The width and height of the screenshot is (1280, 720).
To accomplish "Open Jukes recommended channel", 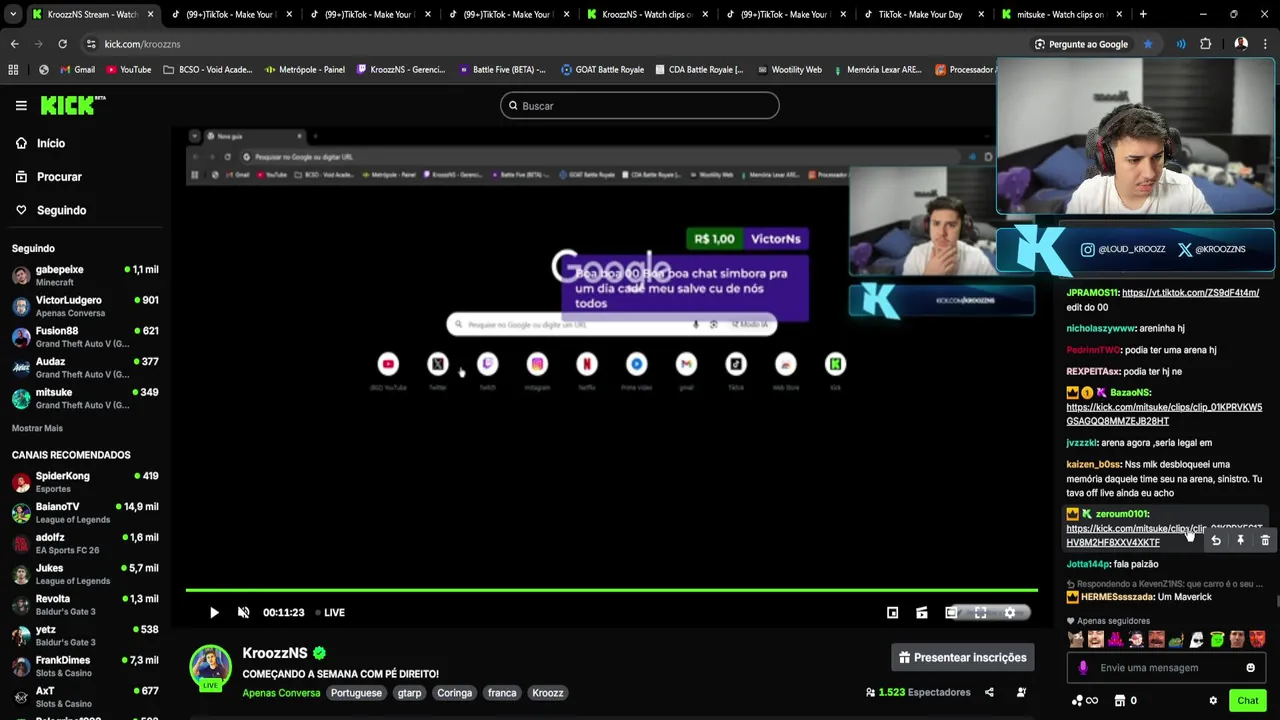I will coord(85,574).
